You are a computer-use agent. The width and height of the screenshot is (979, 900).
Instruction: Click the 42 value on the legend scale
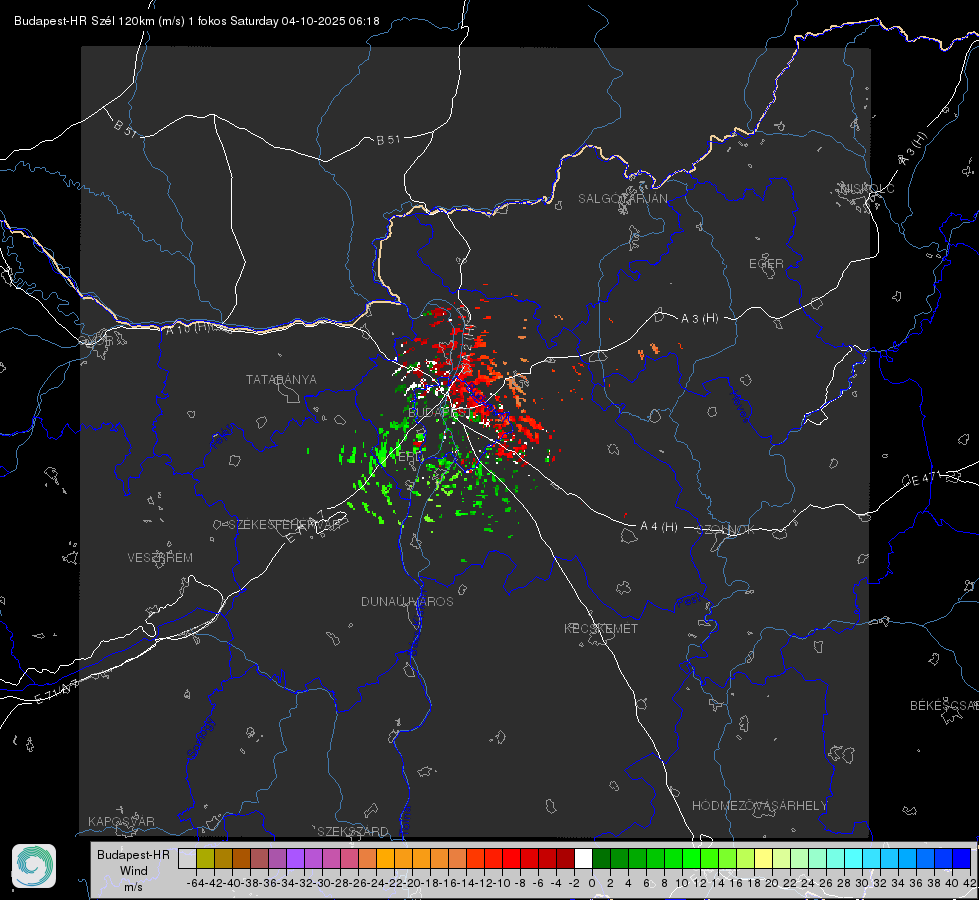pyautogui.click(x=970, y=883)
